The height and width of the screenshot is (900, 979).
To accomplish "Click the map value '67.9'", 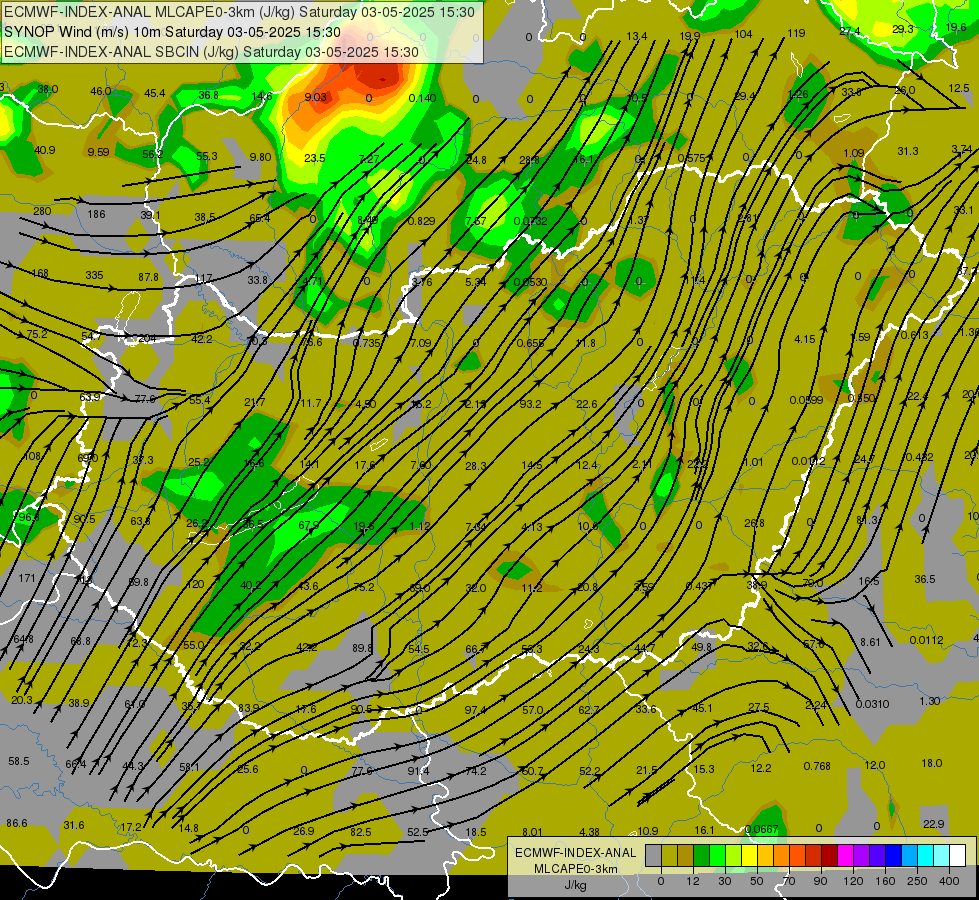I will [x=308, y=525].
